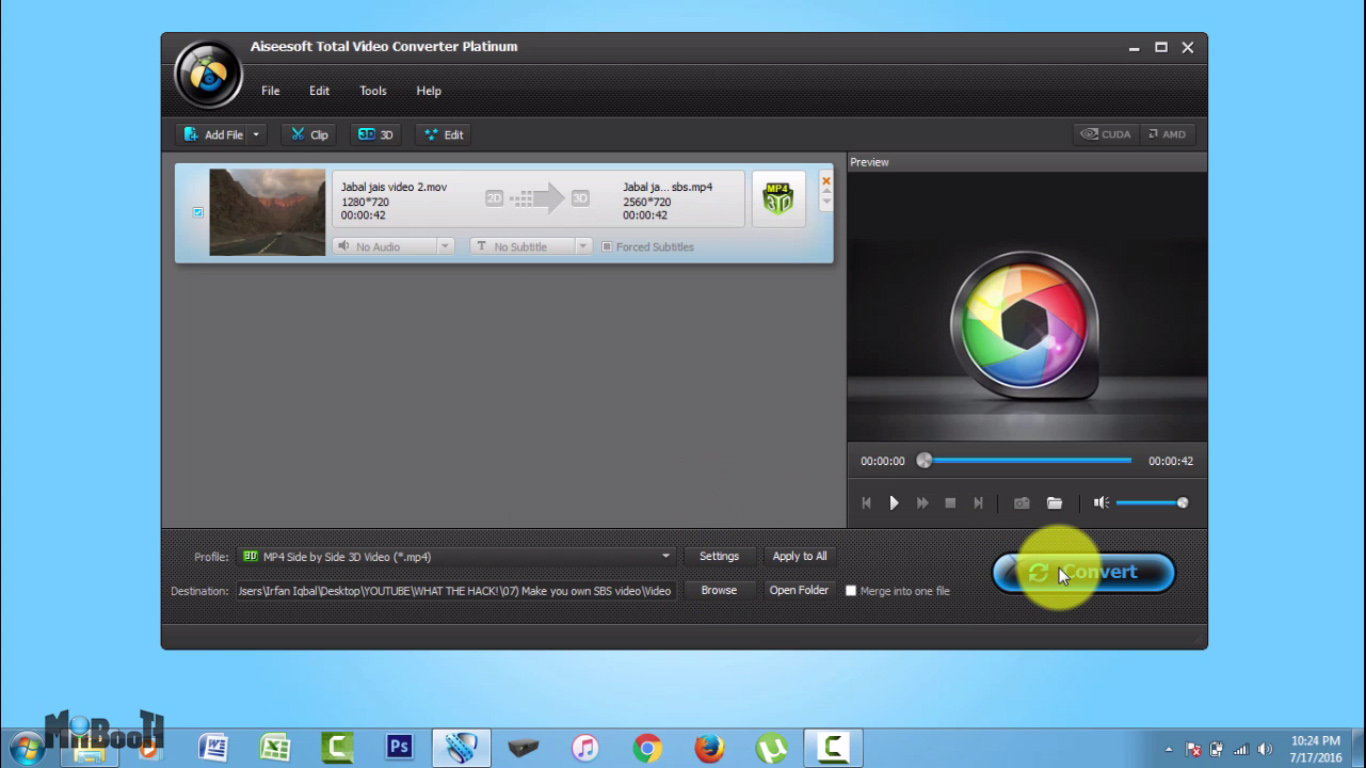Open the Tools menu
Image resolution: width=1366 pixels, height=768 pixels.
click(373, 91)
